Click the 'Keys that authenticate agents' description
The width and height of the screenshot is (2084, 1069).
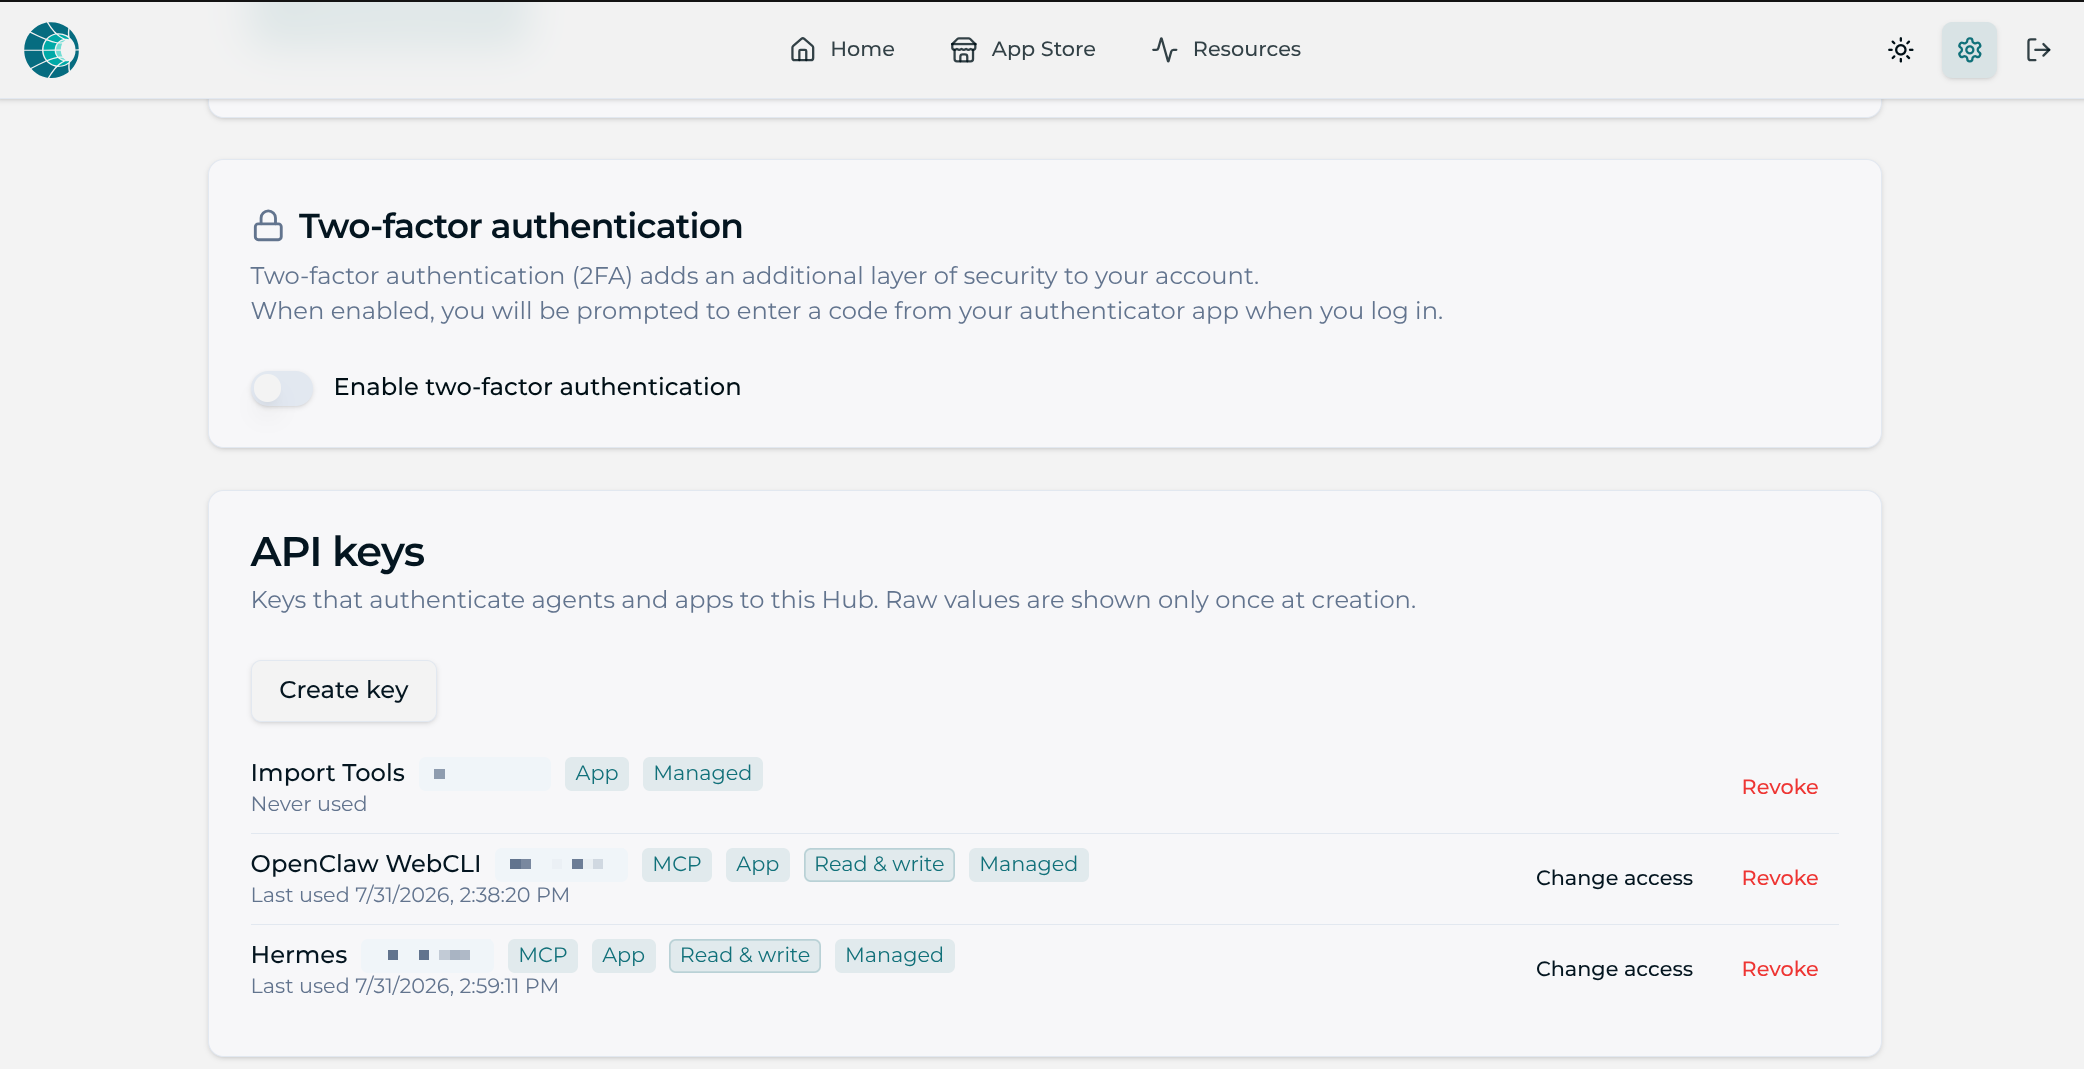pos(833,600)
